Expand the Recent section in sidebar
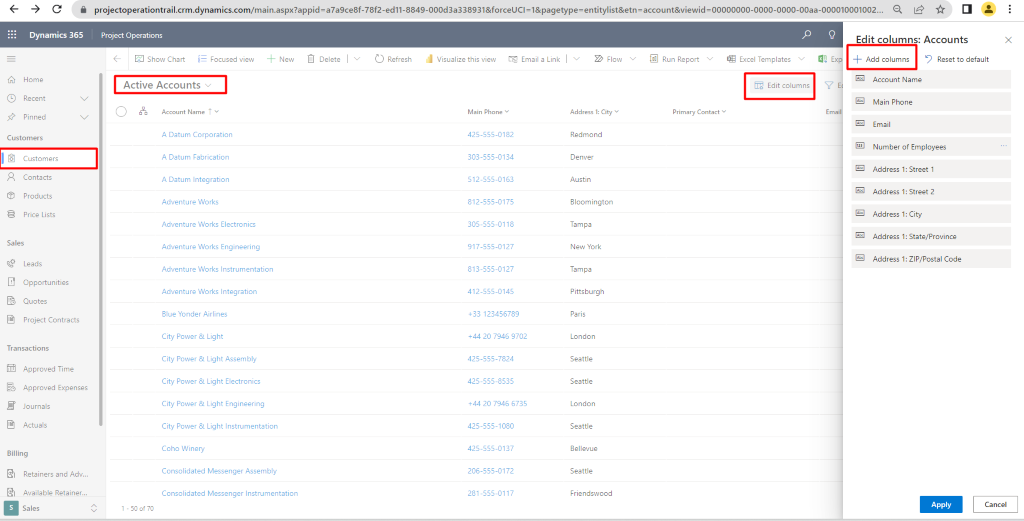Image resolution: width=1024 pixels, height=521 pixels. [84, 98]
